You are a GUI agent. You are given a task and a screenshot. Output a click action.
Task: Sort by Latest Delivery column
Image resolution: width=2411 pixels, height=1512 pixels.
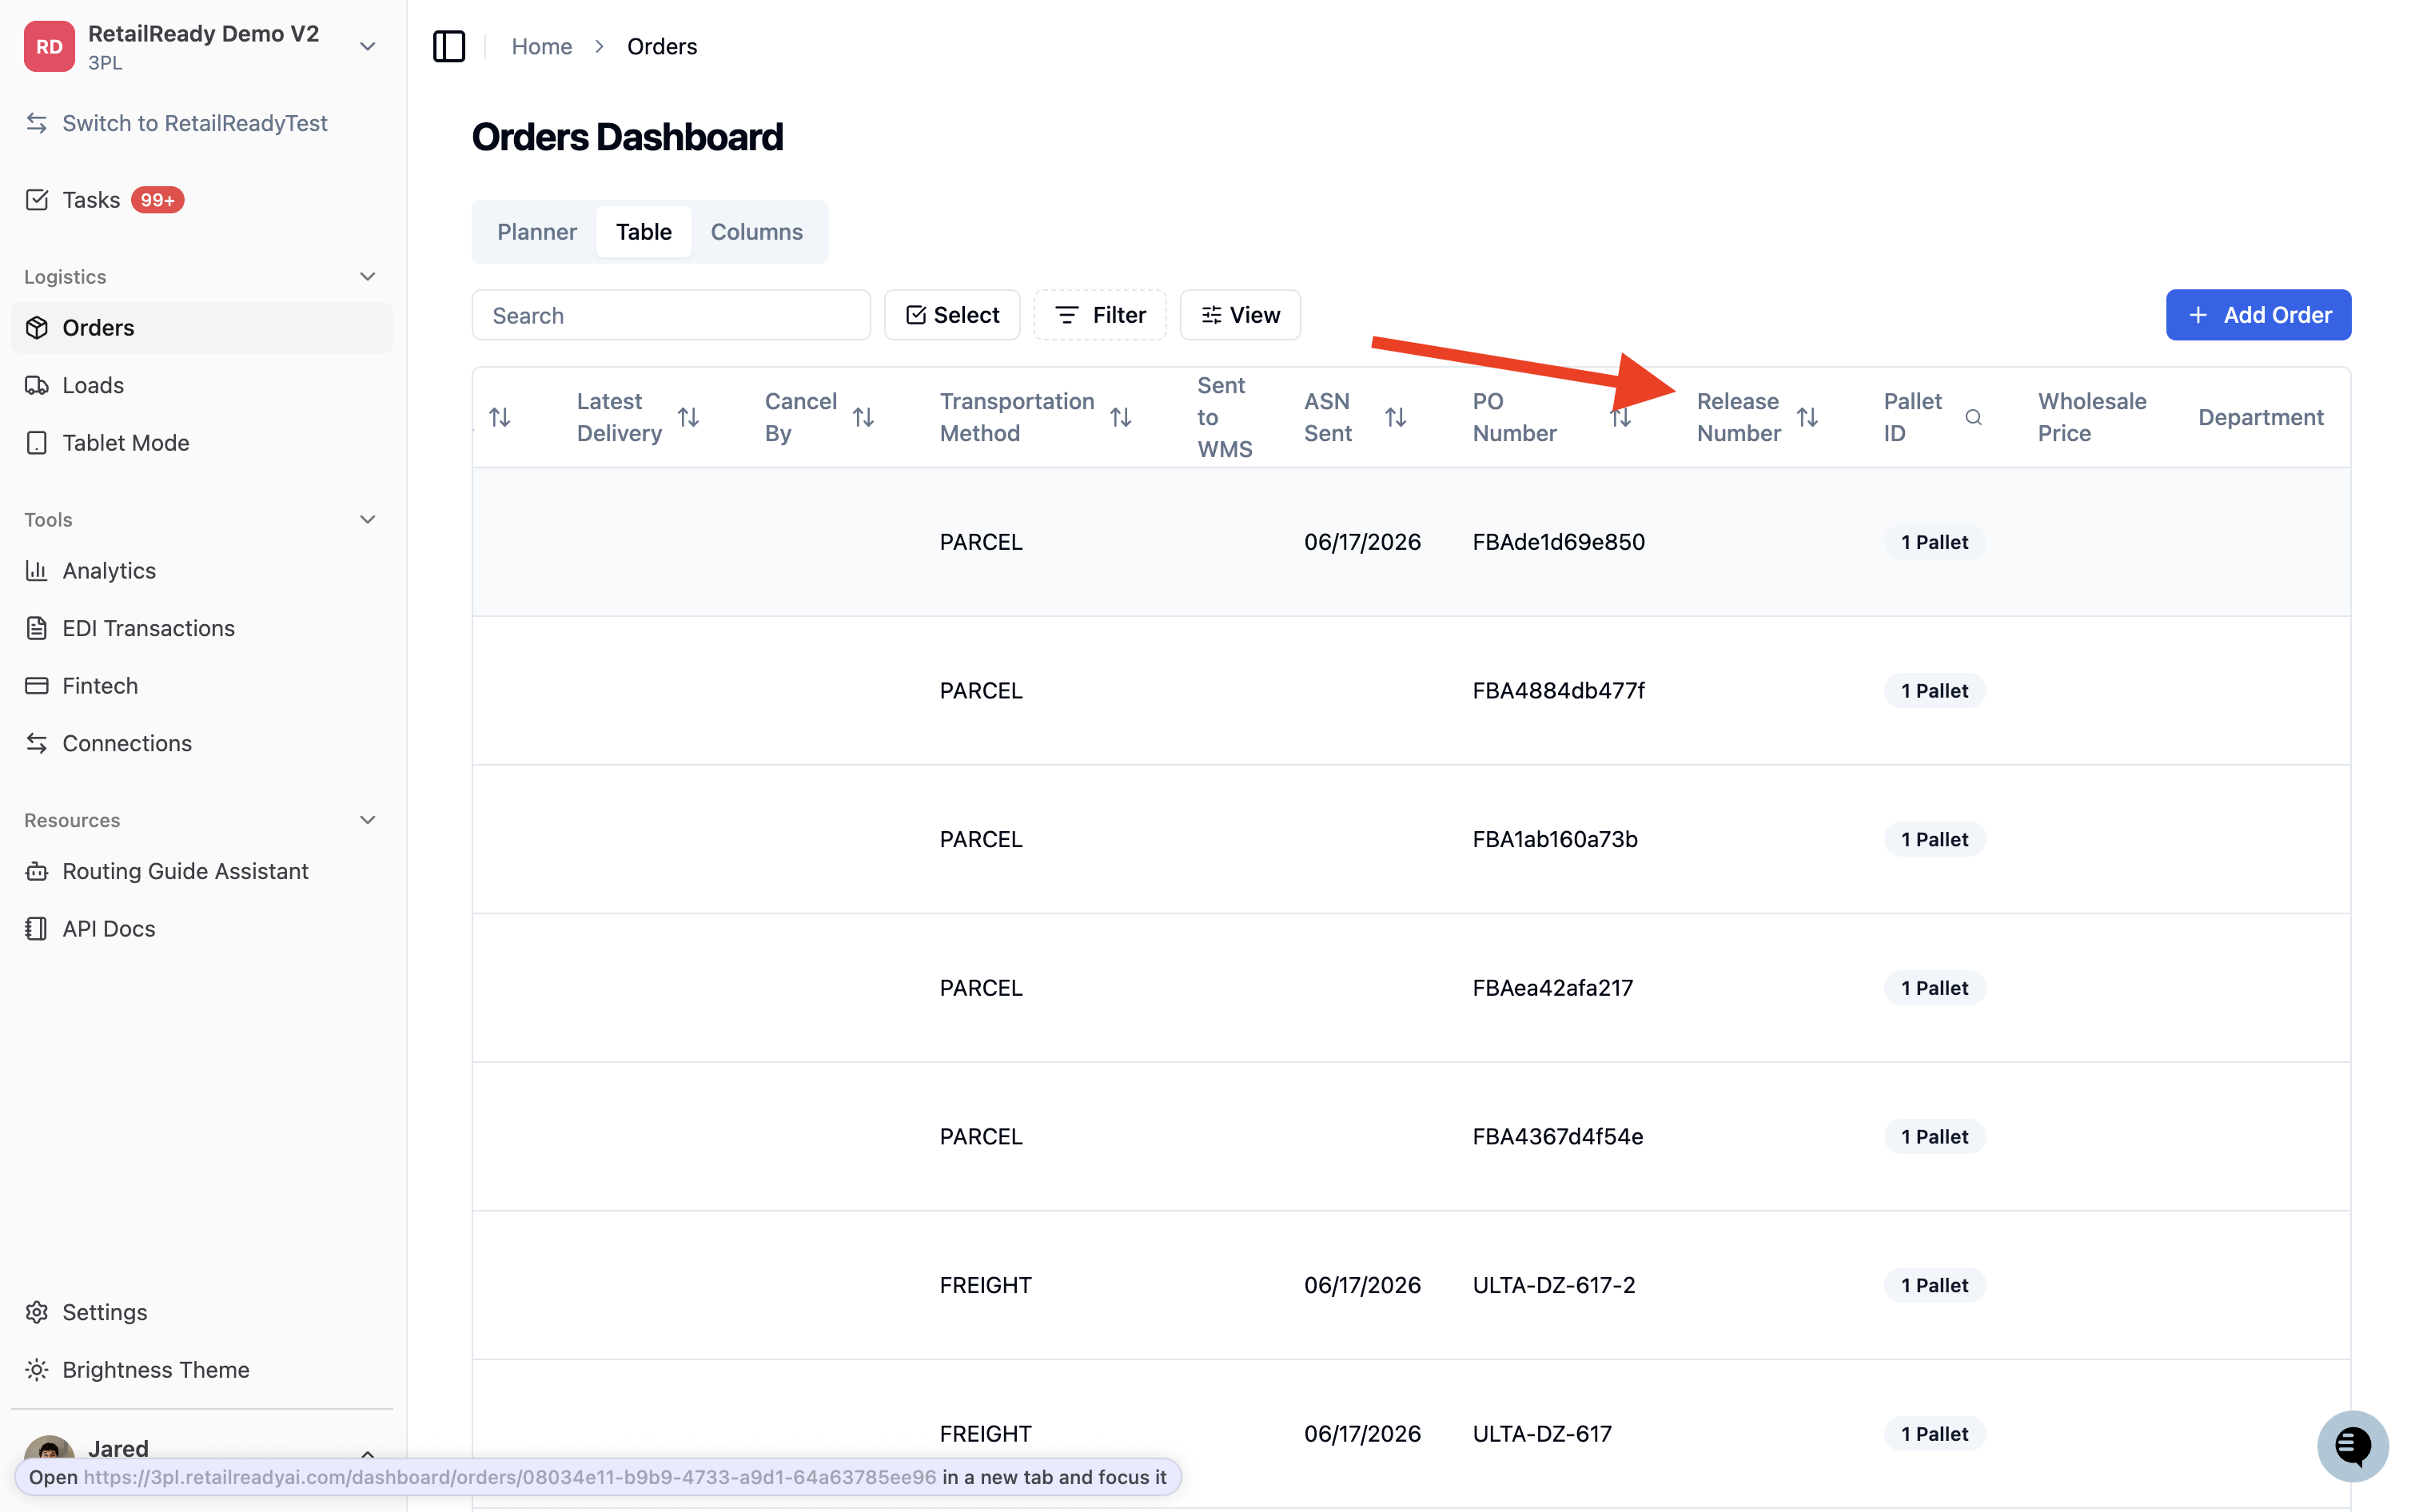(688, 417)
